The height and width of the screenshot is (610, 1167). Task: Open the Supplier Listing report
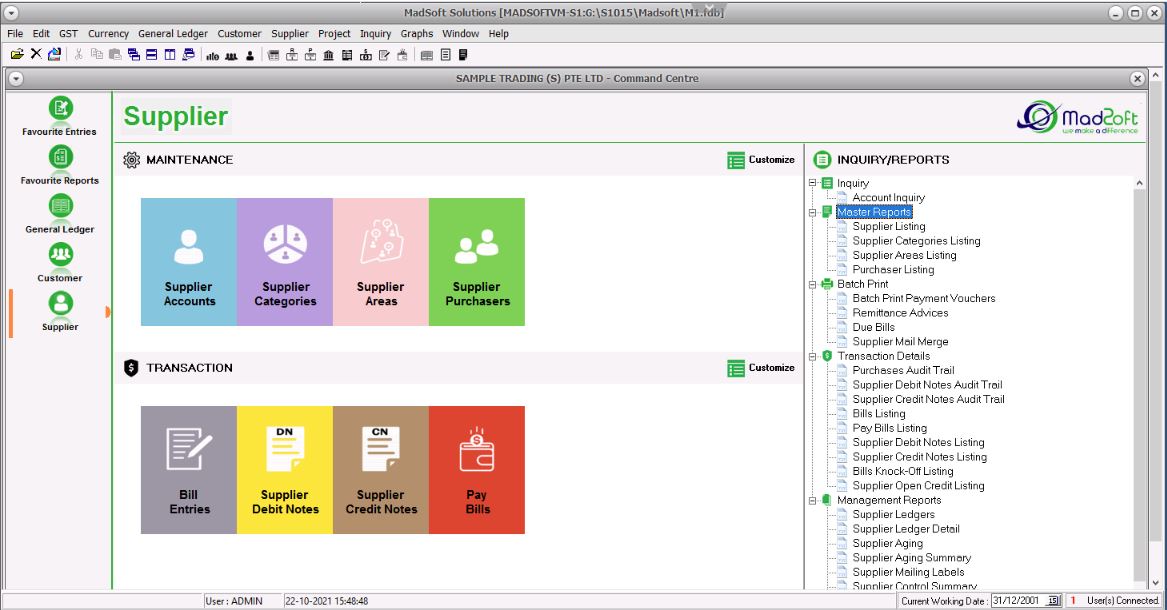889,226
